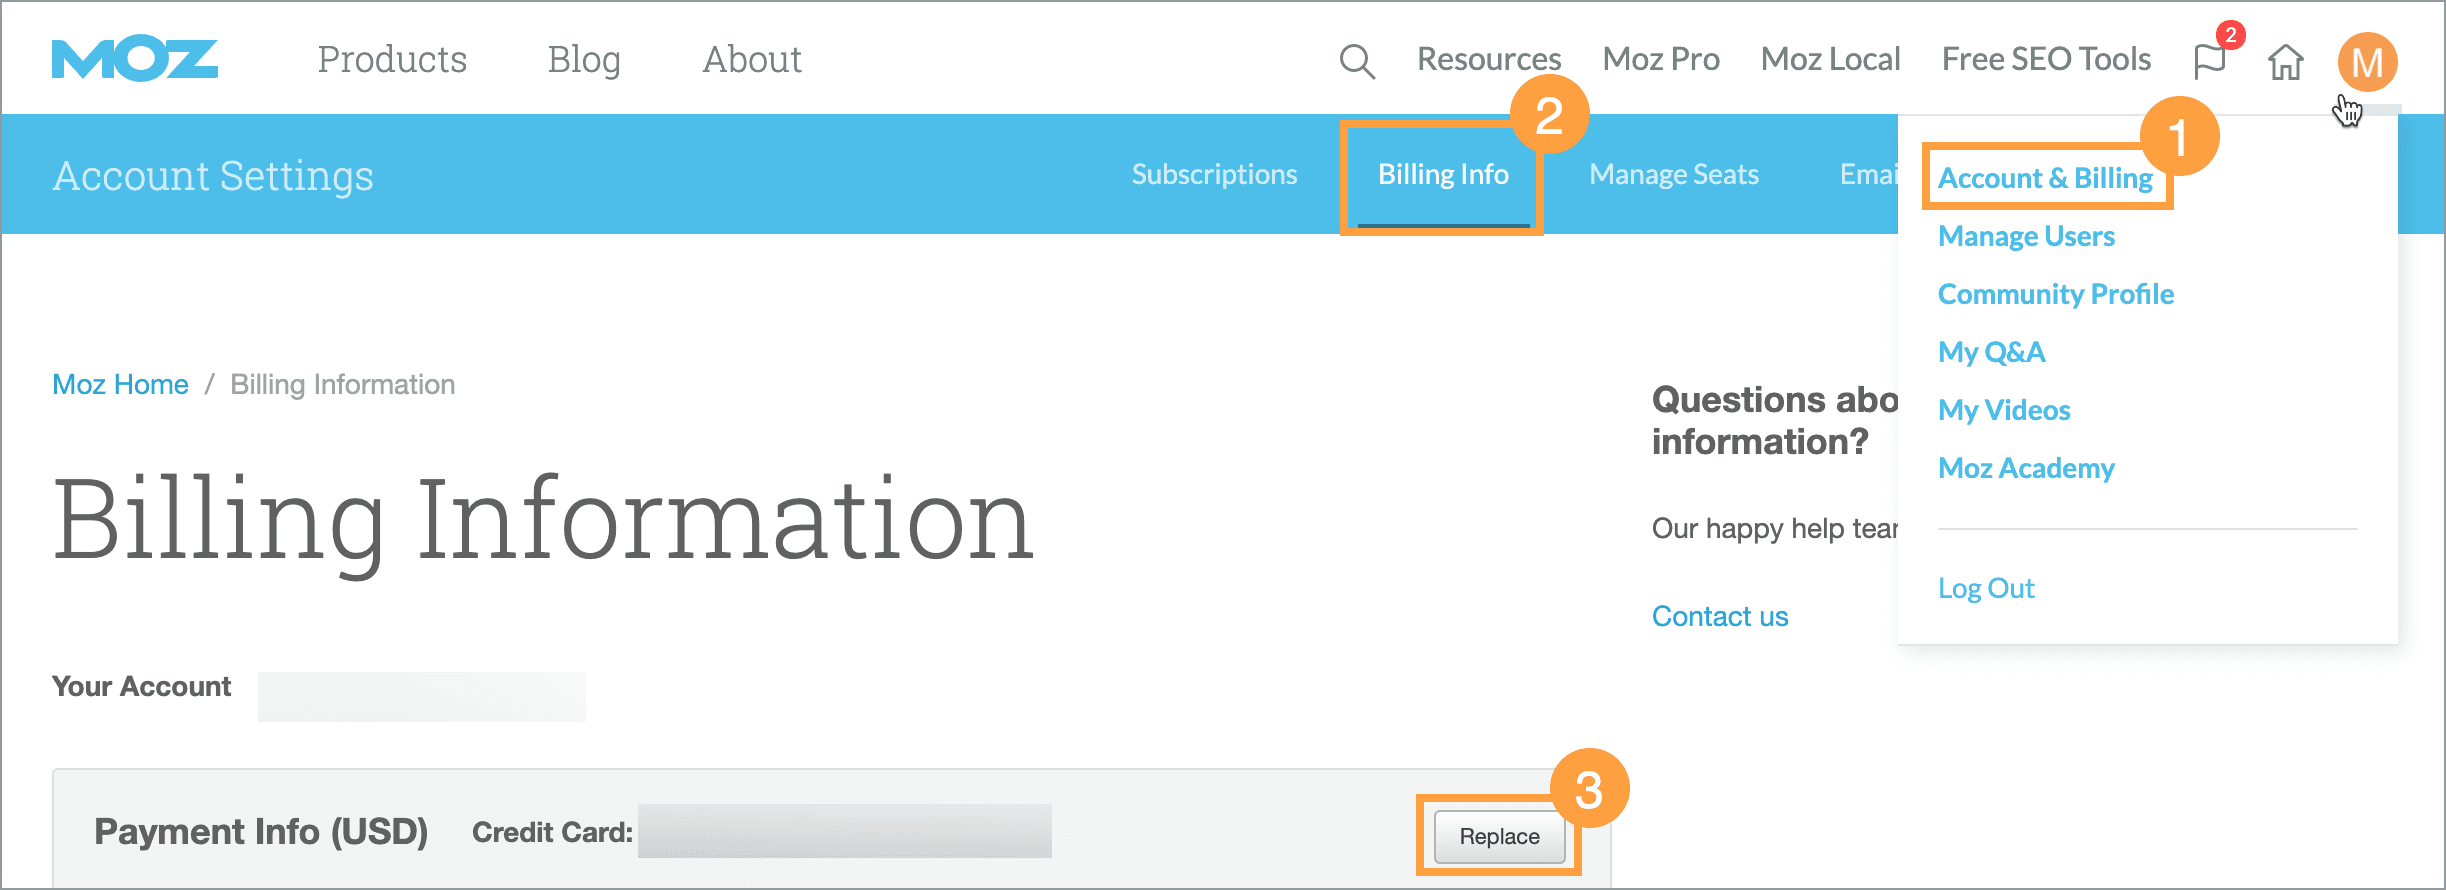Viewport: 2446px width, 890px height.
Task: Open Free SEO Tools
Action: [x=2046, y=60]
